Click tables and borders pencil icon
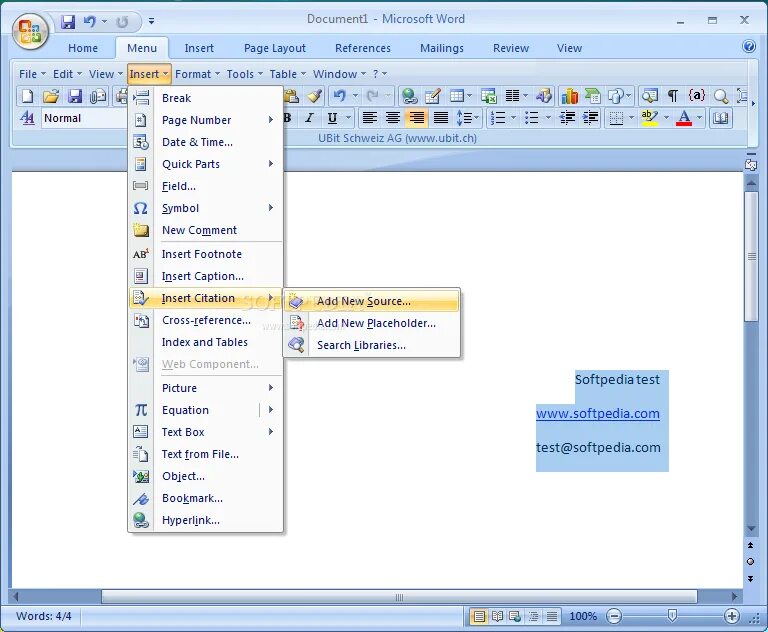The image size is (768, 632). click(x=433, y=96)
